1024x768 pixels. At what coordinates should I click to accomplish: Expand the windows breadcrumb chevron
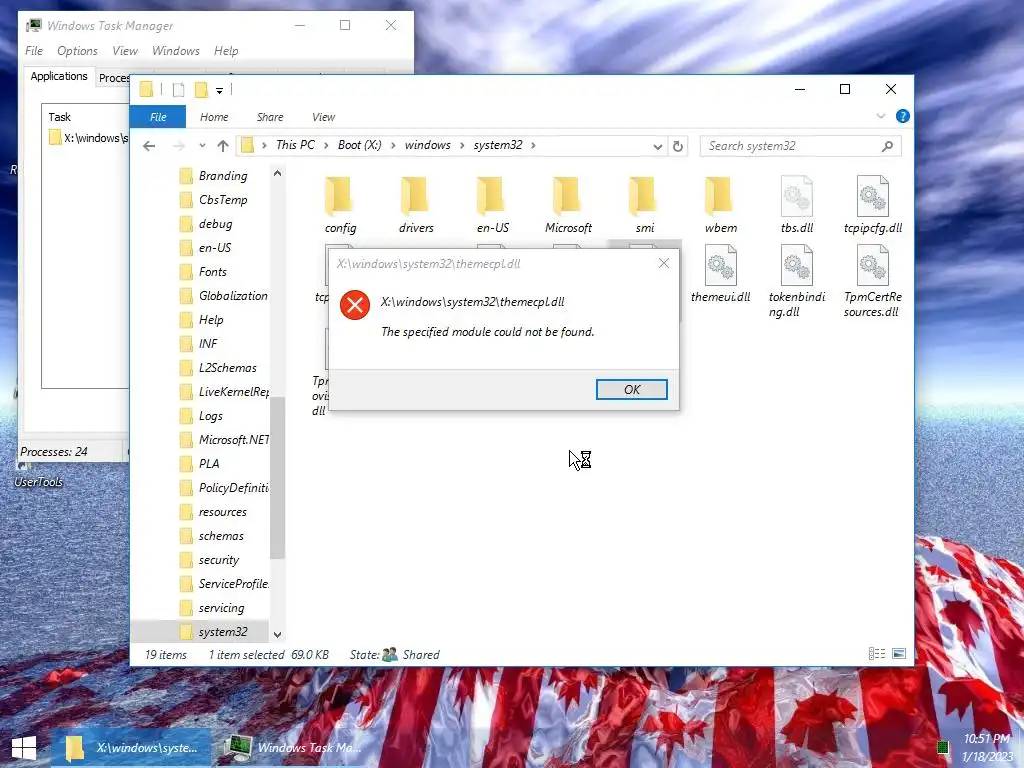click(462, 145)
